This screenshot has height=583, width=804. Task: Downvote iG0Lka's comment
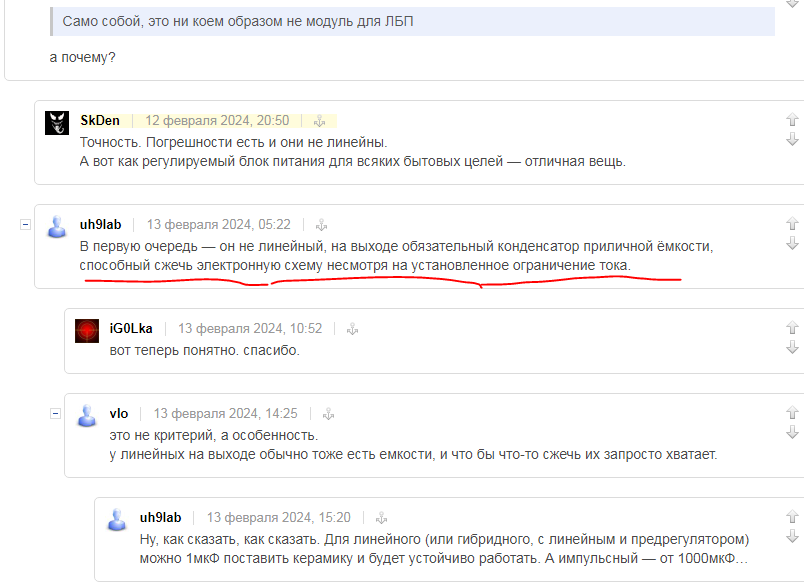tap(792, 347)
